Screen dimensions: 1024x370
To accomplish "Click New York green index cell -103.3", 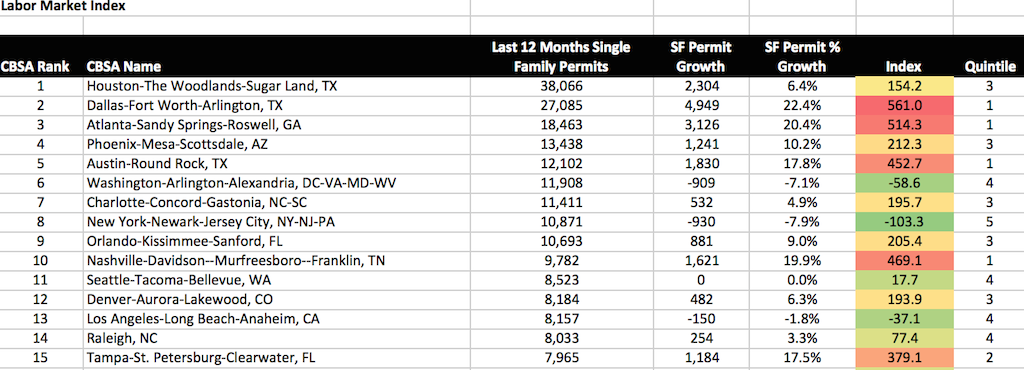I will 904,222.
